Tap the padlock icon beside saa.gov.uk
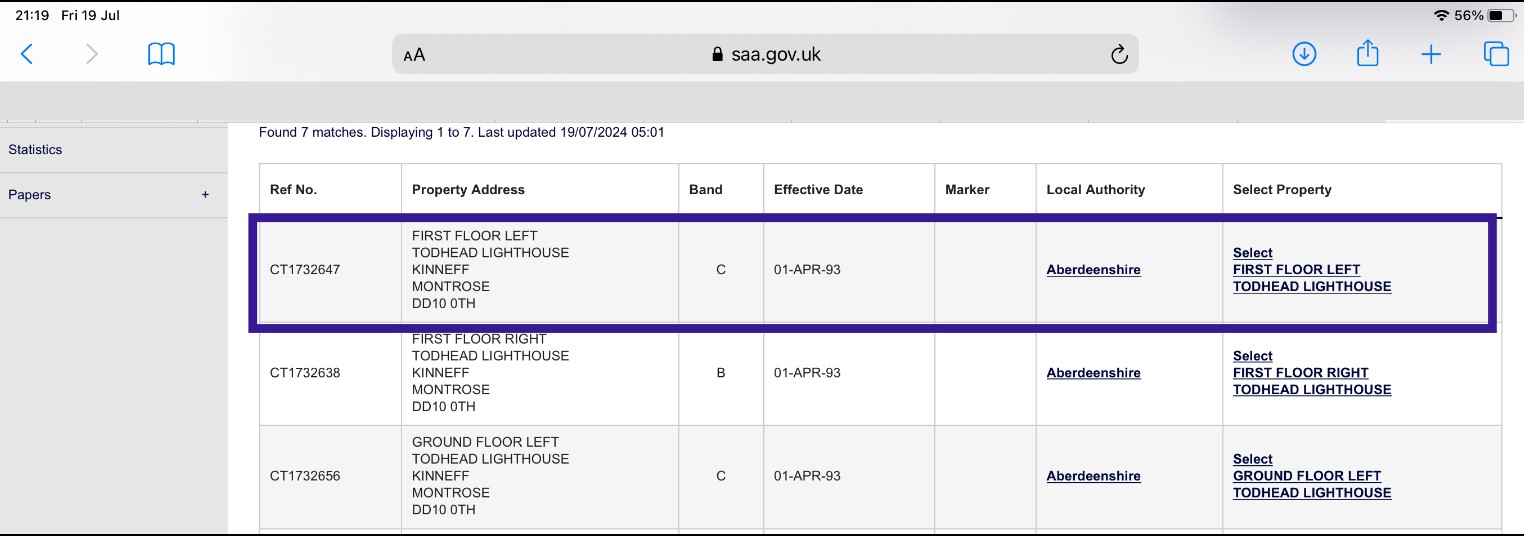The width and height of the screenshot is (1524, 536). (717, 55)
